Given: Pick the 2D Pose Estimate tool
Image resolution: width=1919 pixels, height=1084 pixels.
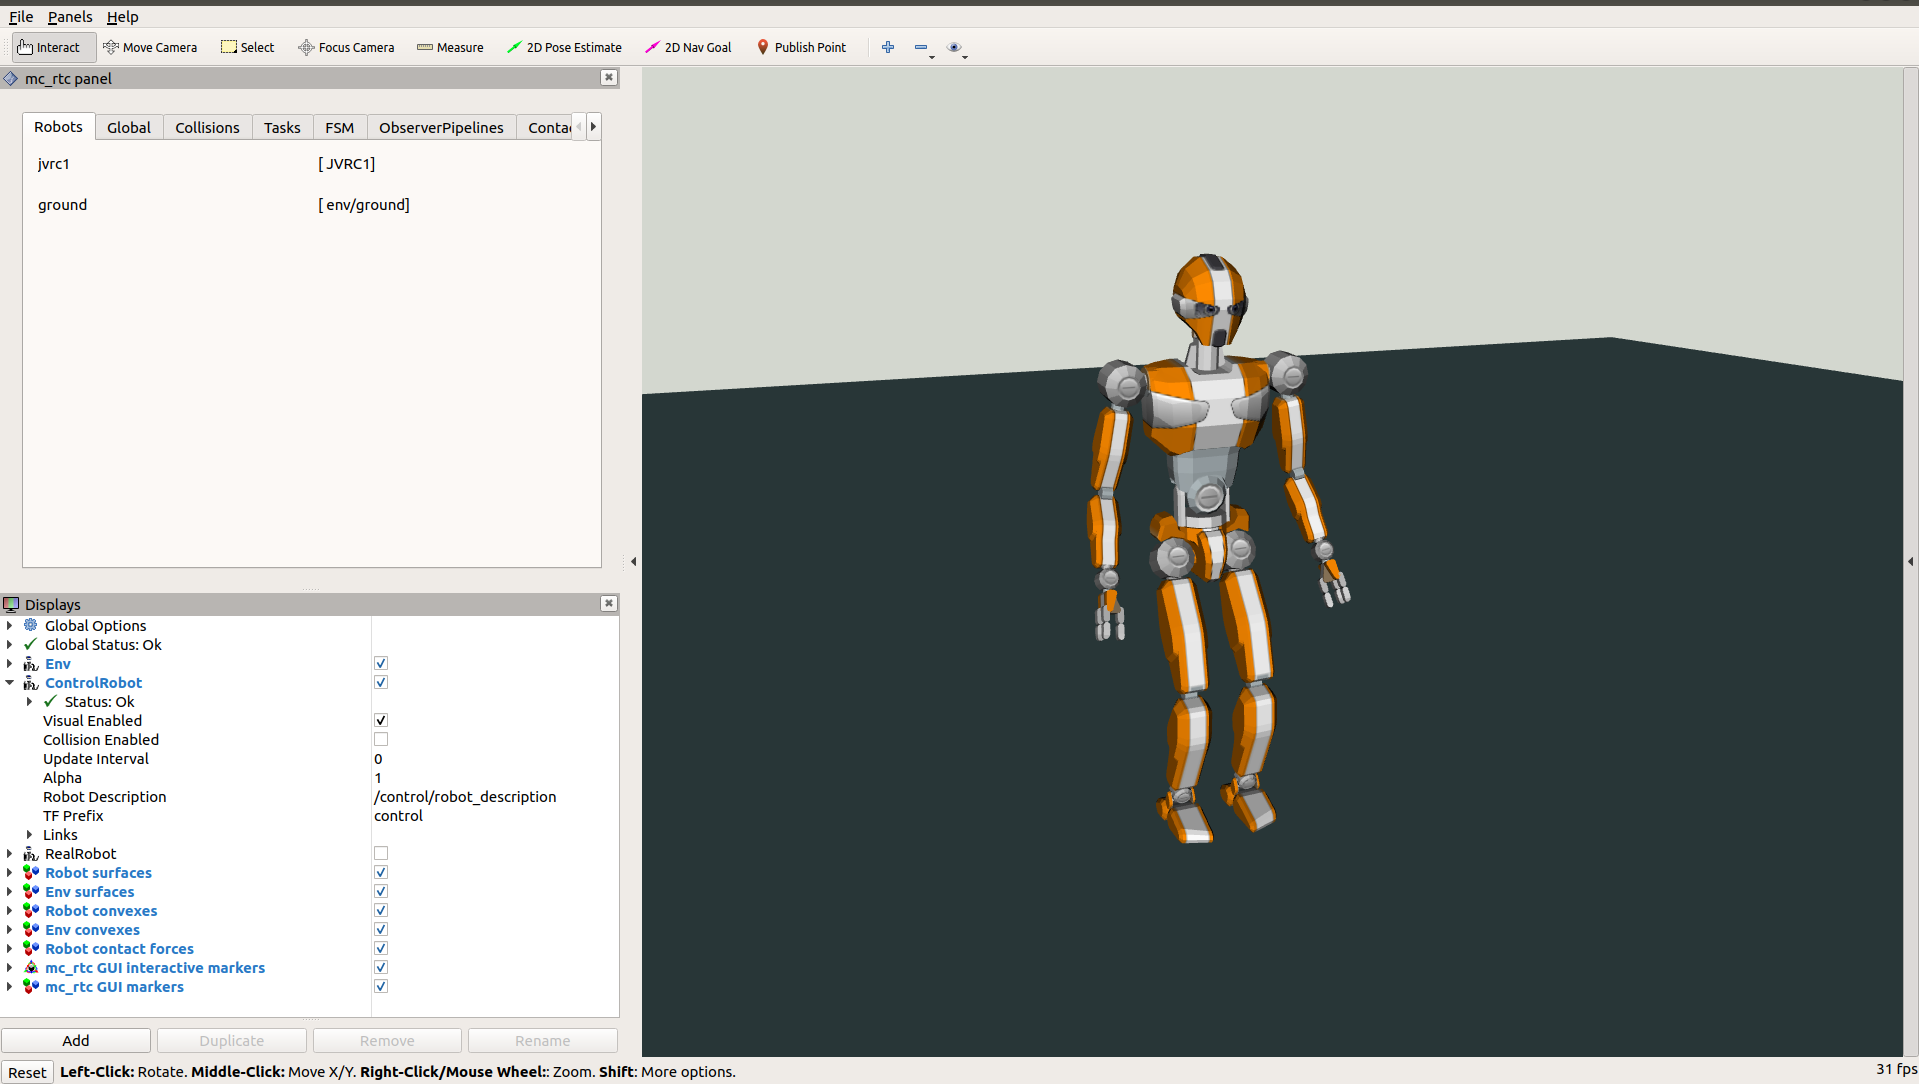Looking at the screenshot, I should coord(564,47).
